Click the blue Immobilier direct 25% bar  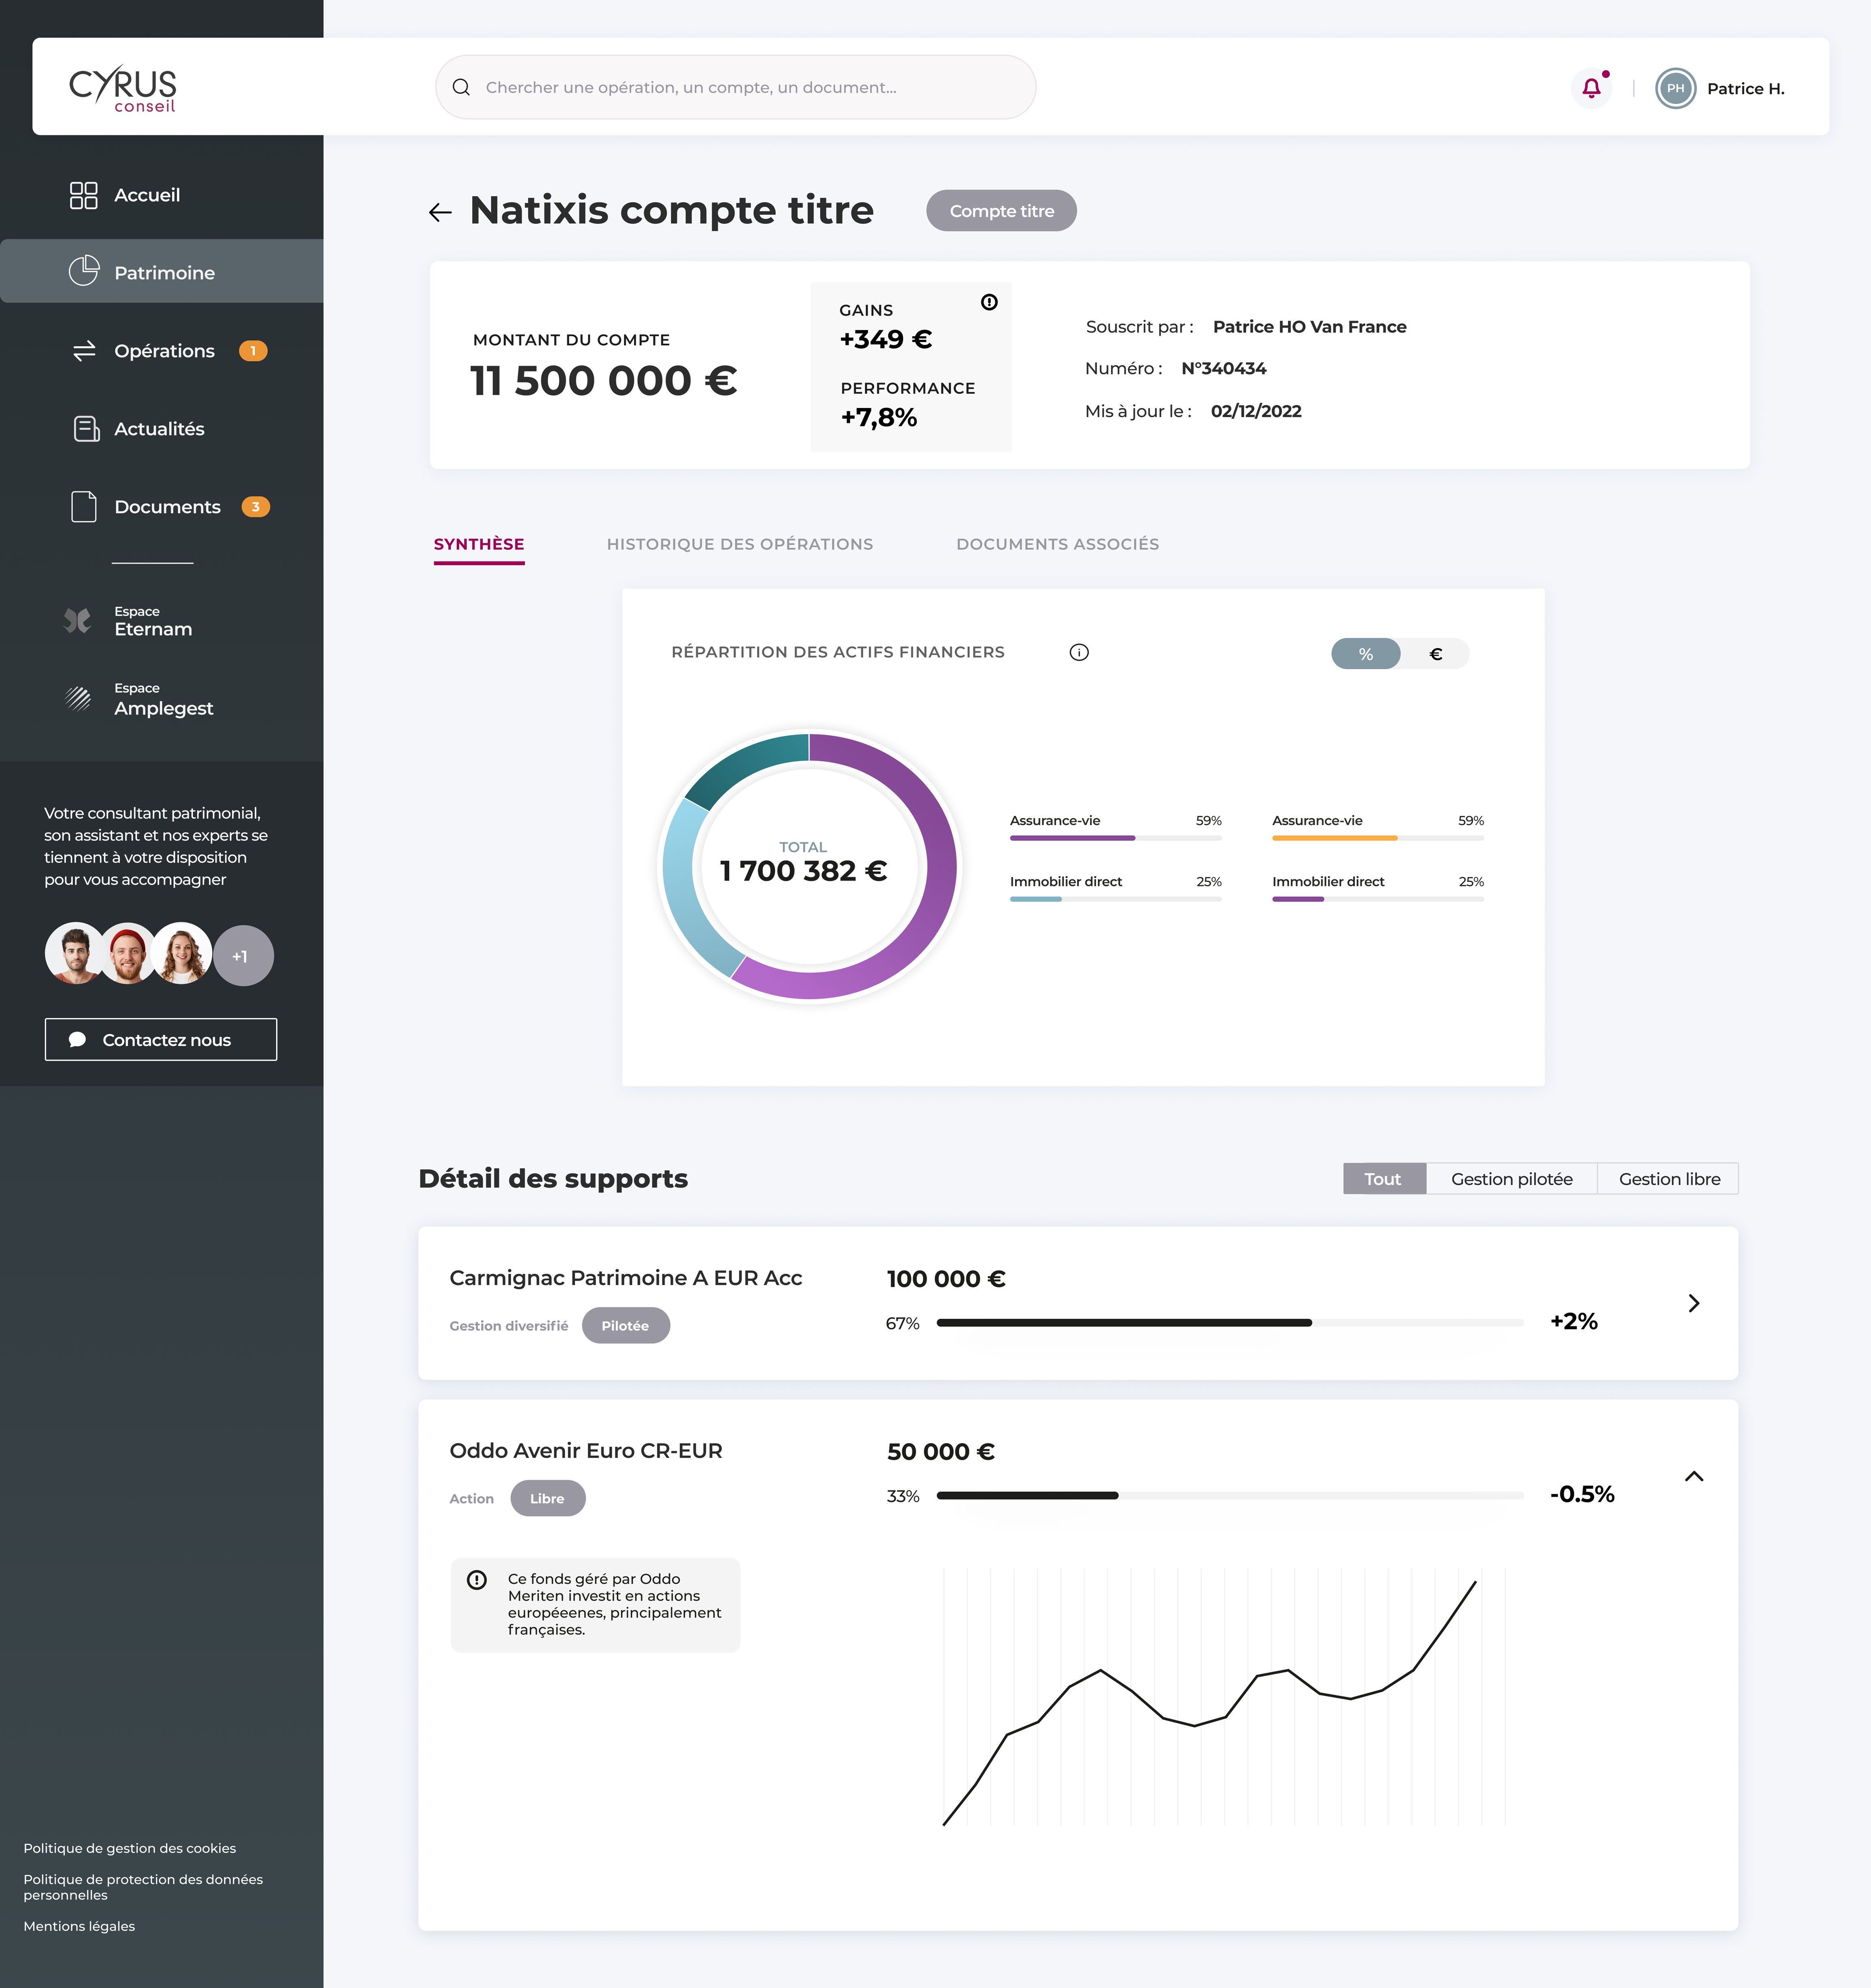[1116, 899]
